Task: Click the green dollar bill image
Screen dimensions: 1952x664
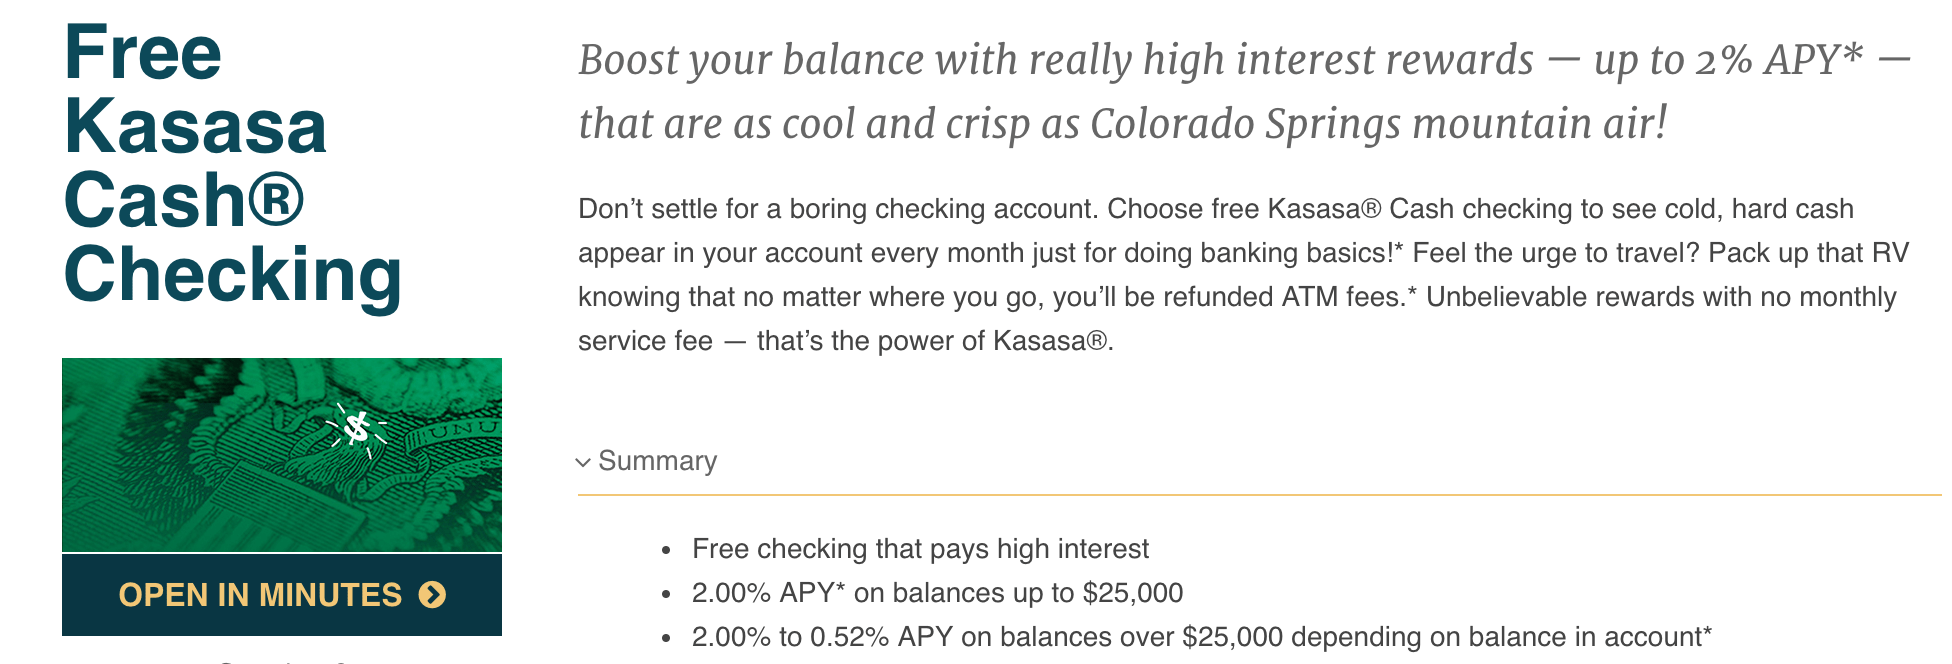Action: click(x=282, y=455)
